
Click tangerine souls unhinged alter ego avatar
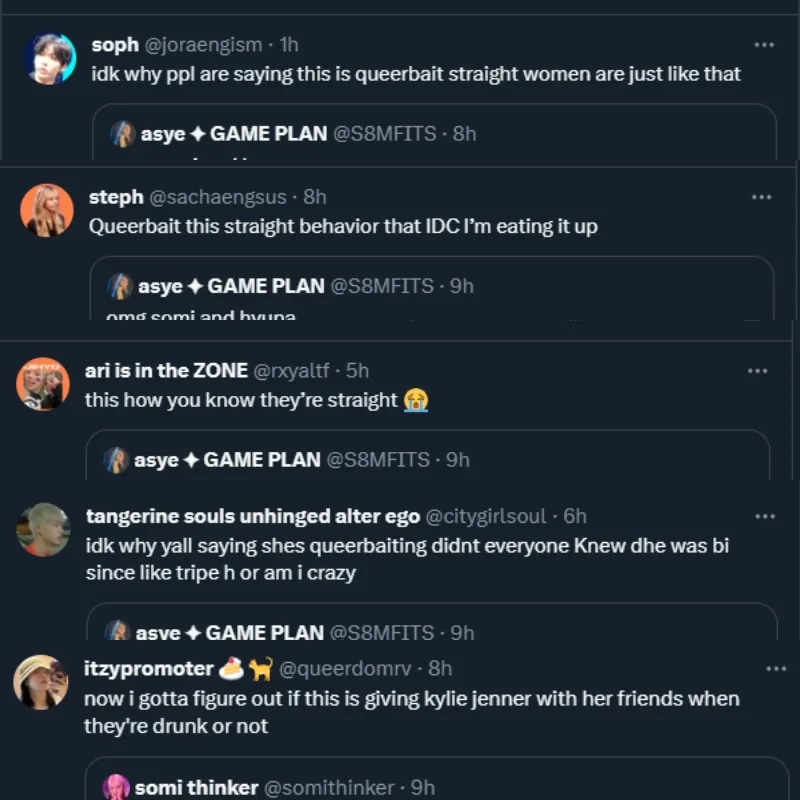[43, 530]
